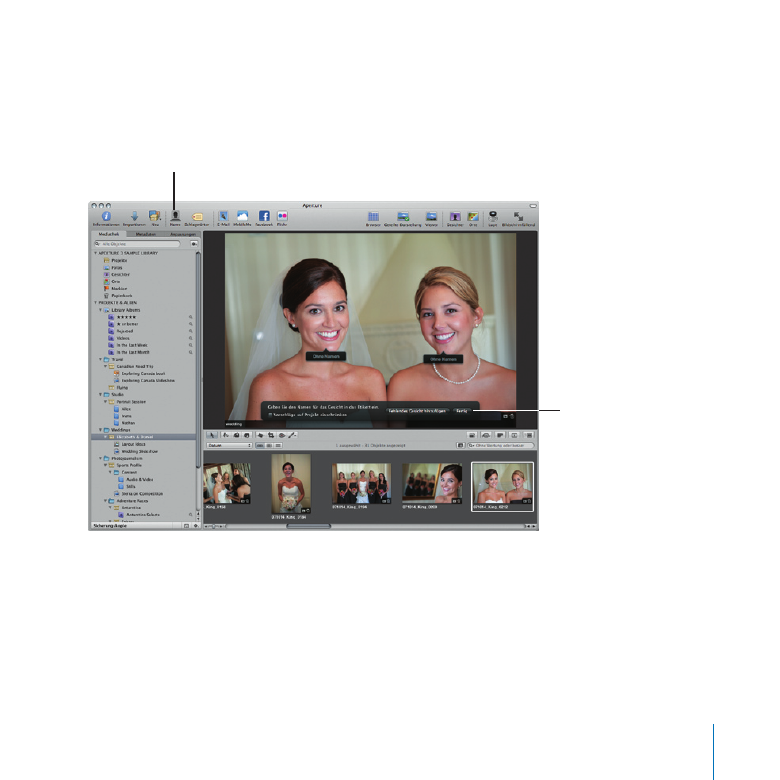
Task: Open the retouch brush tool menu
Action: (x=292, y=435)
